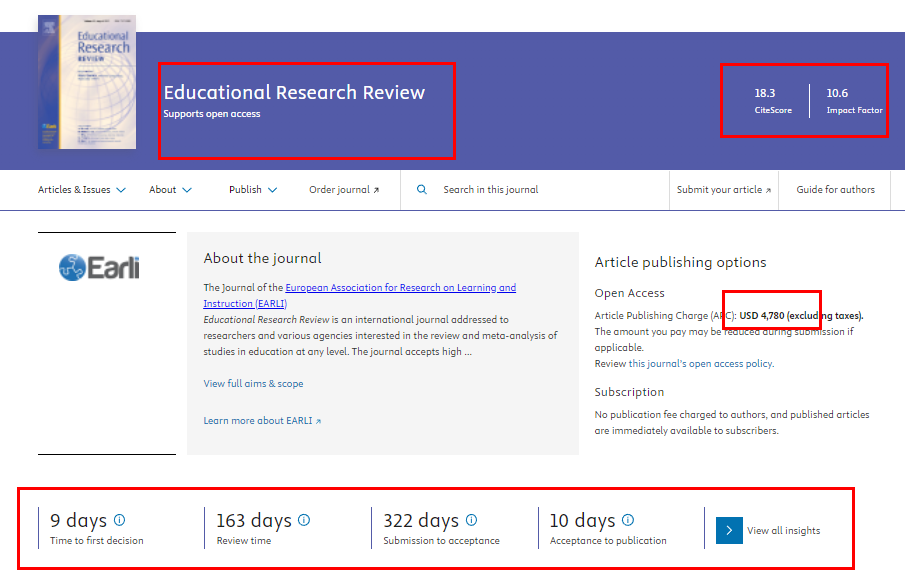
Task: Click the search magnifier icon
Action: pyautogui.click(x=421, y=188)
